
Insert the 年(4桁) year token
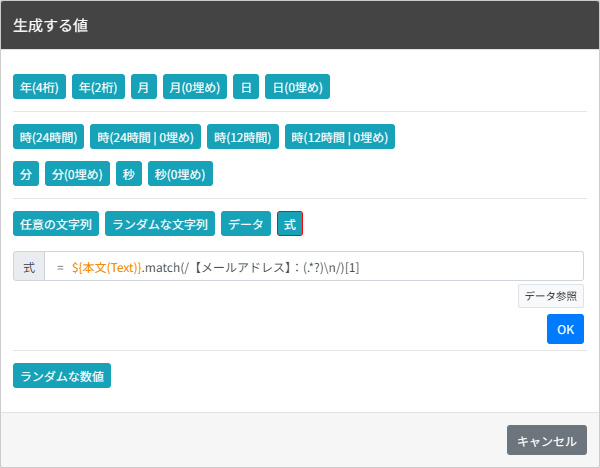[x=39, y=87]
